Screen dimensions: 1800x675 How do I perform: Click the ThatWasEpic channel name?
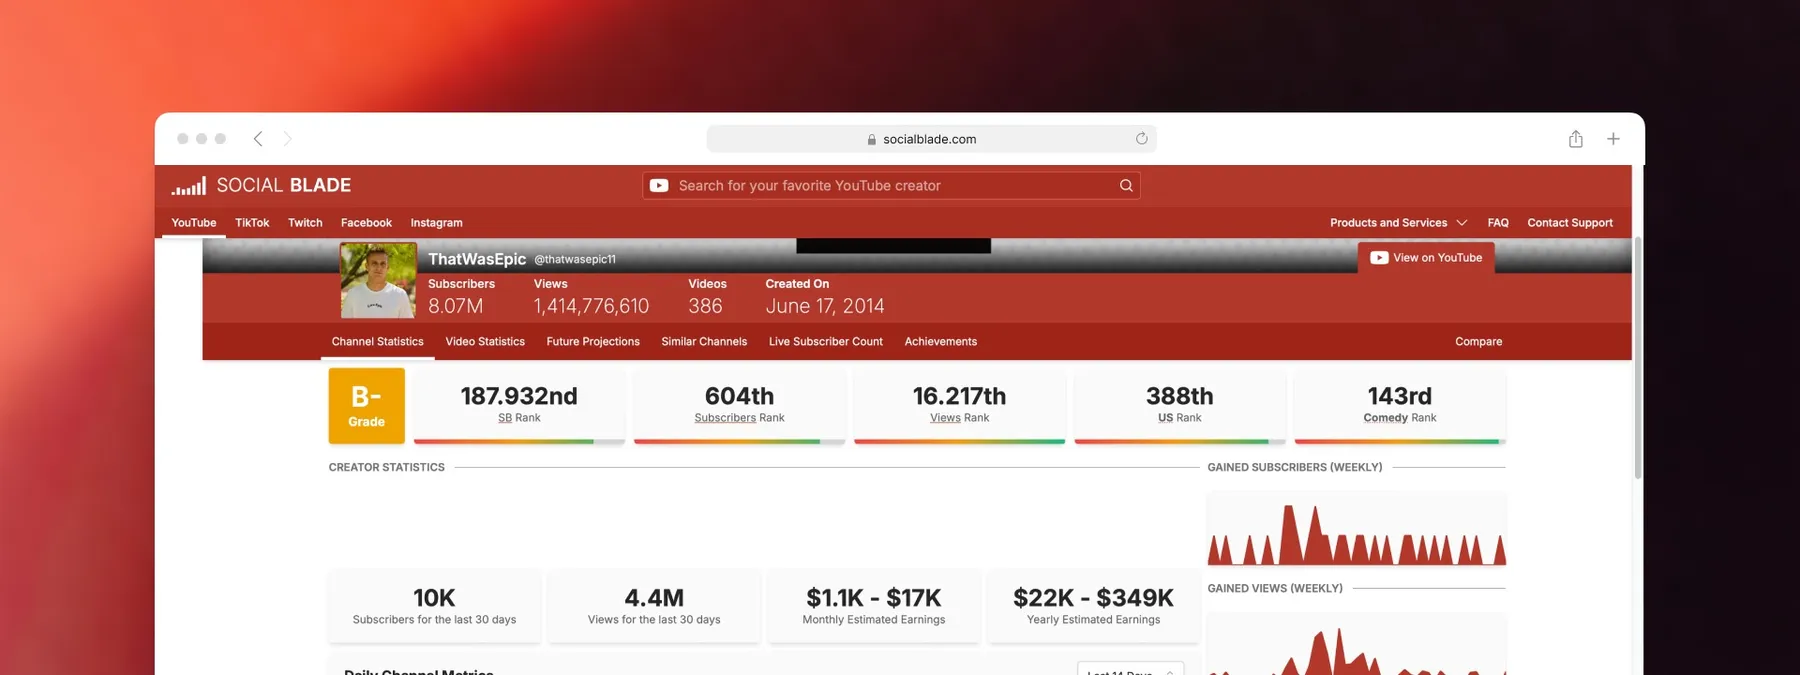coord(477,259)
